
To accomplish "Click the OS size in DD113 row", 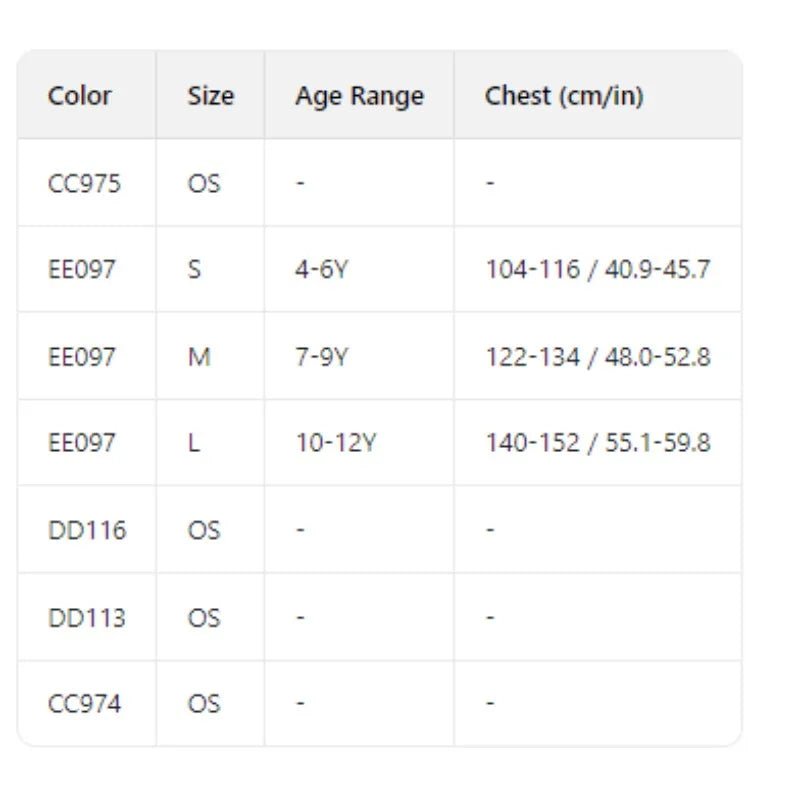I will (204, 617).
